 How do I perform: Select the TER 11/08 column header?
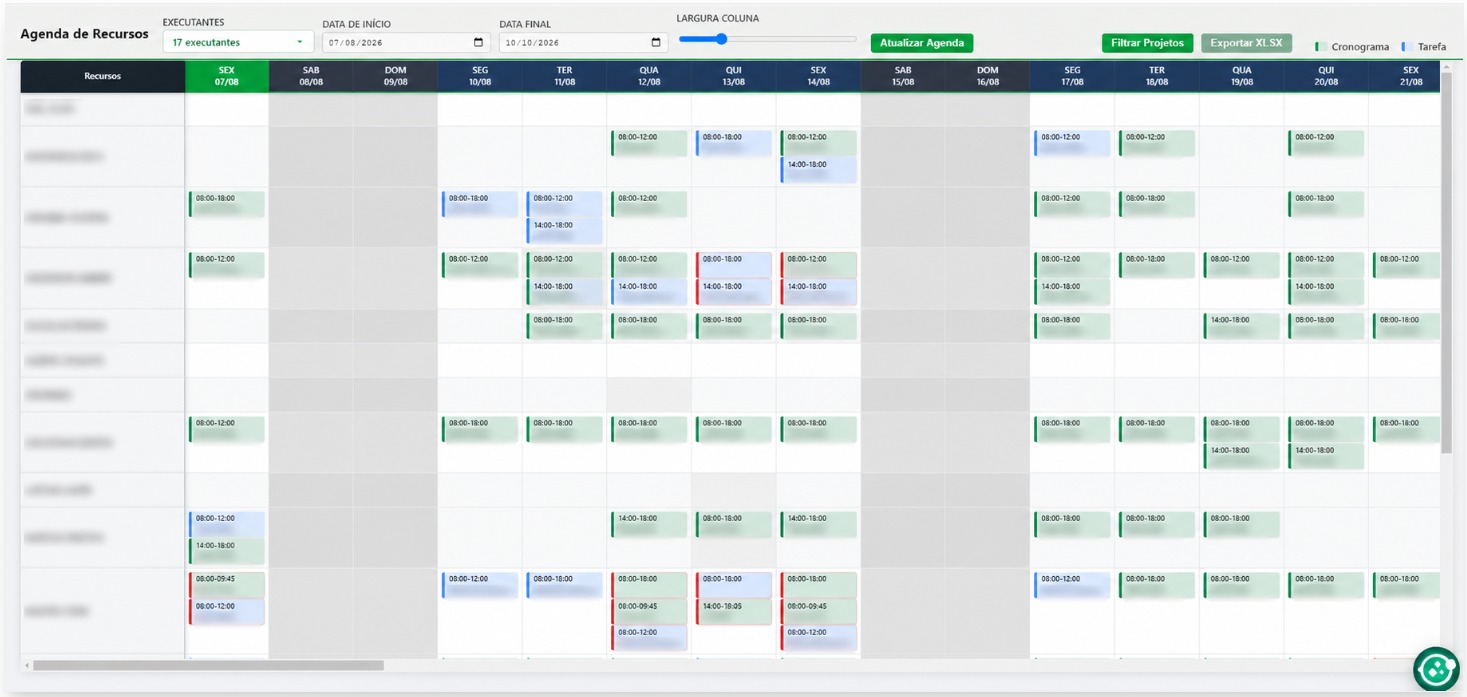[565, 76]
